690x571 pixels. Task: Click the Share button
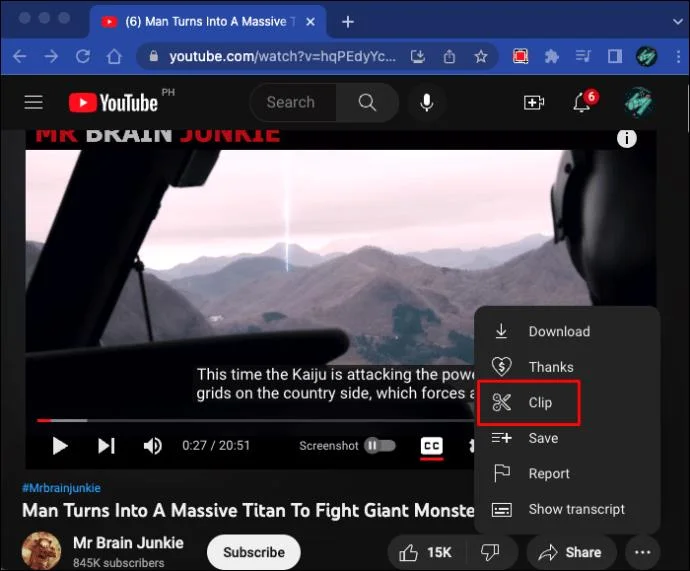pyautogui.click(x=570, y=552)
